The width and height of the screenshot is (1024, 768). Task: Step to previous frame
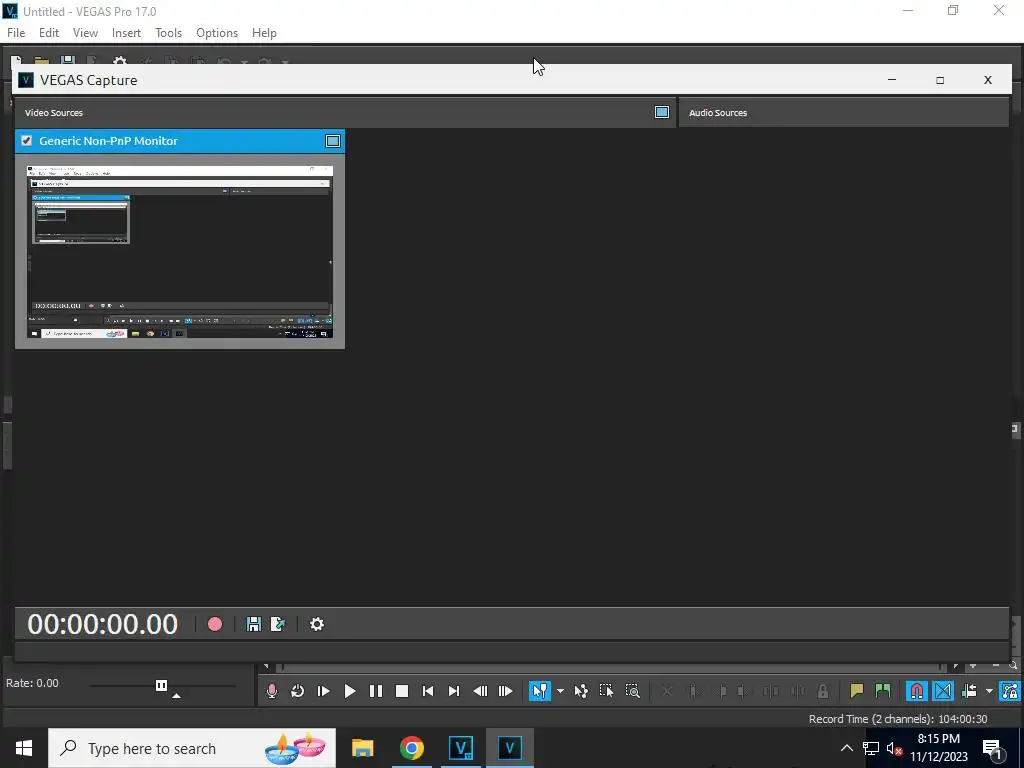[x=480, y=691]
